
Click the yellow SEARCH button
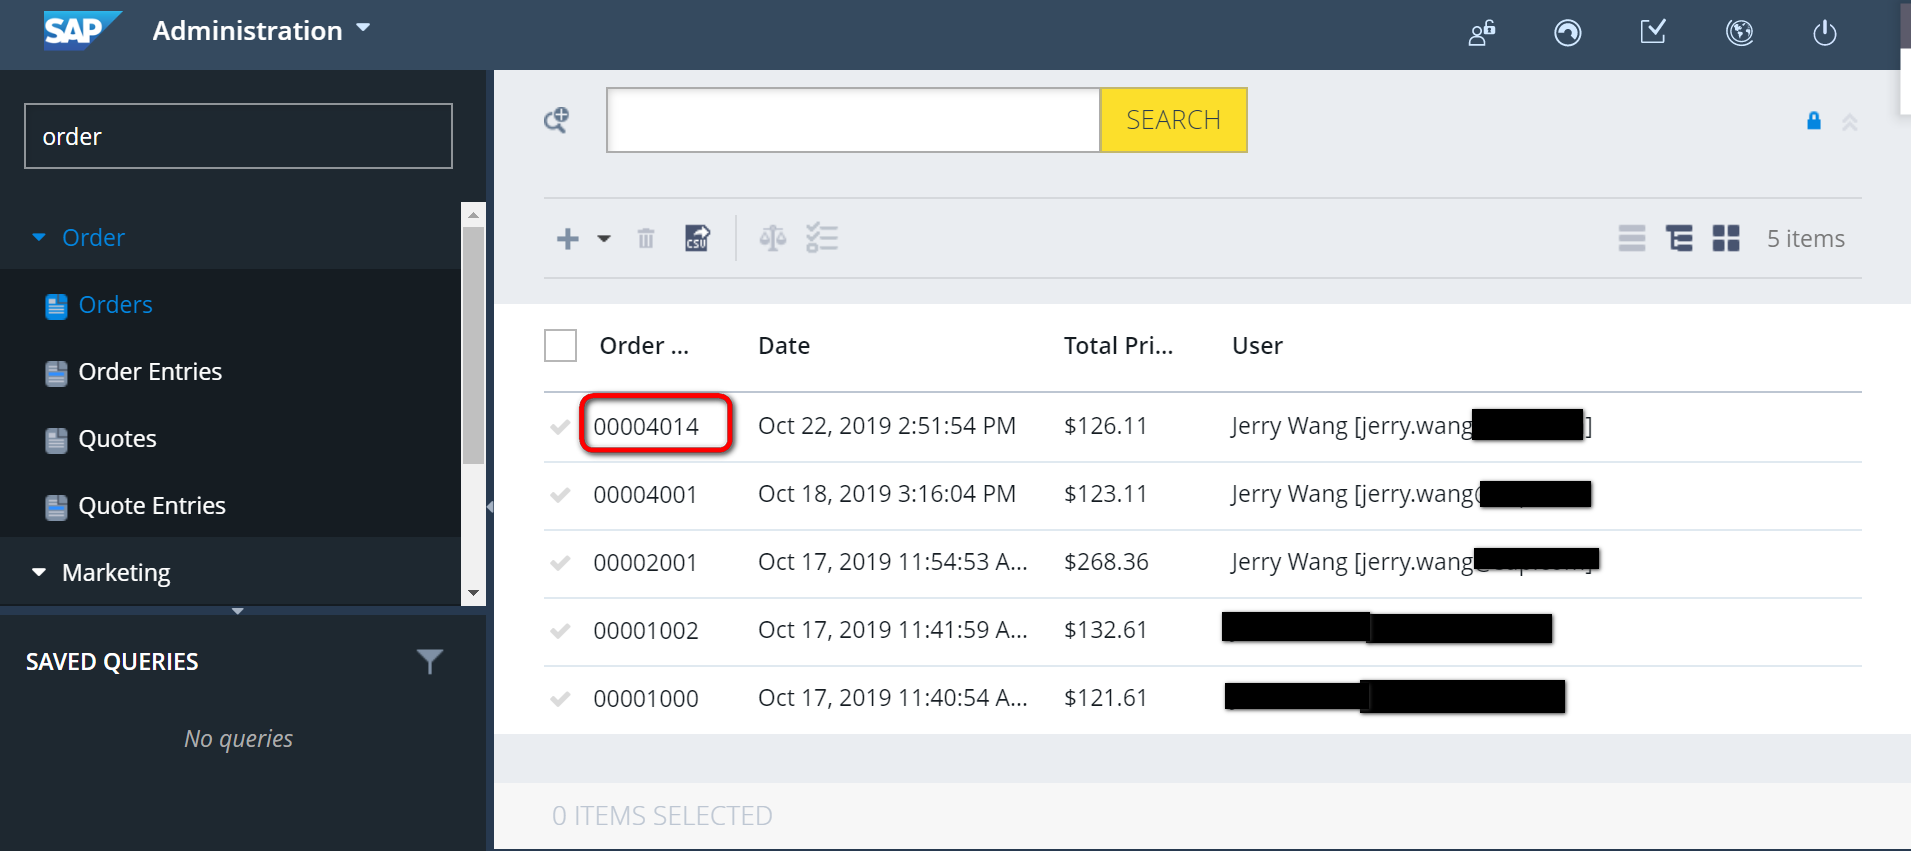click(x=1173, y=120)
